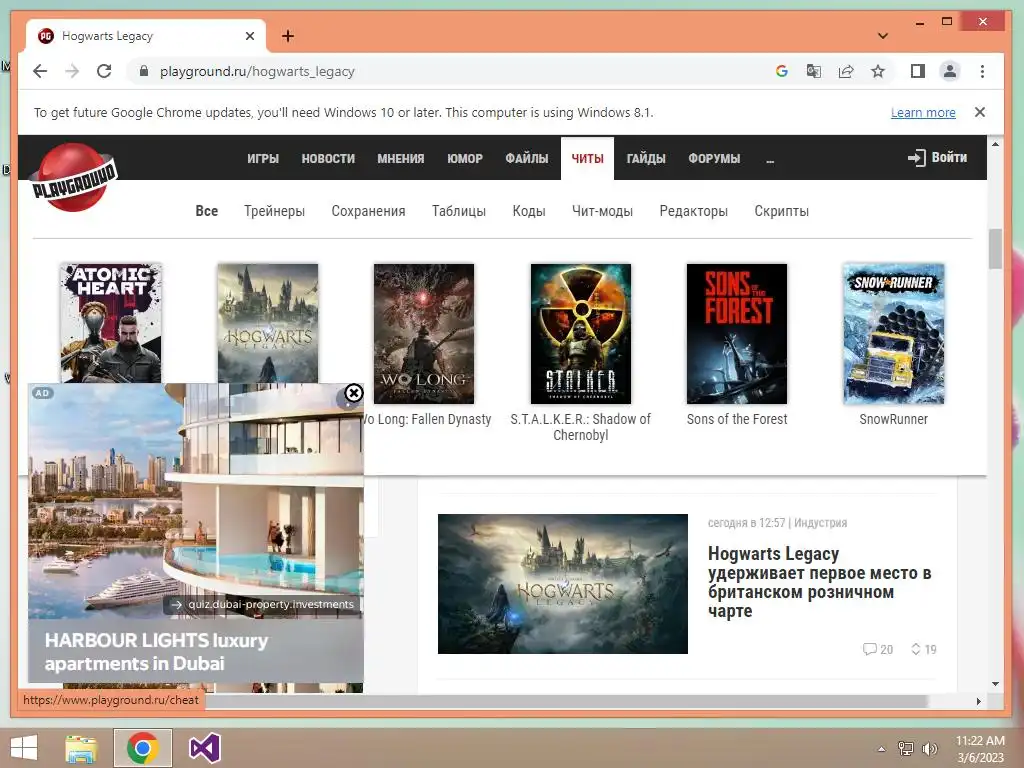The height and width of the screenshot is (768, 1024).
Task: Show hidden tray icons arrow
Action: click(x=882, y=749)
